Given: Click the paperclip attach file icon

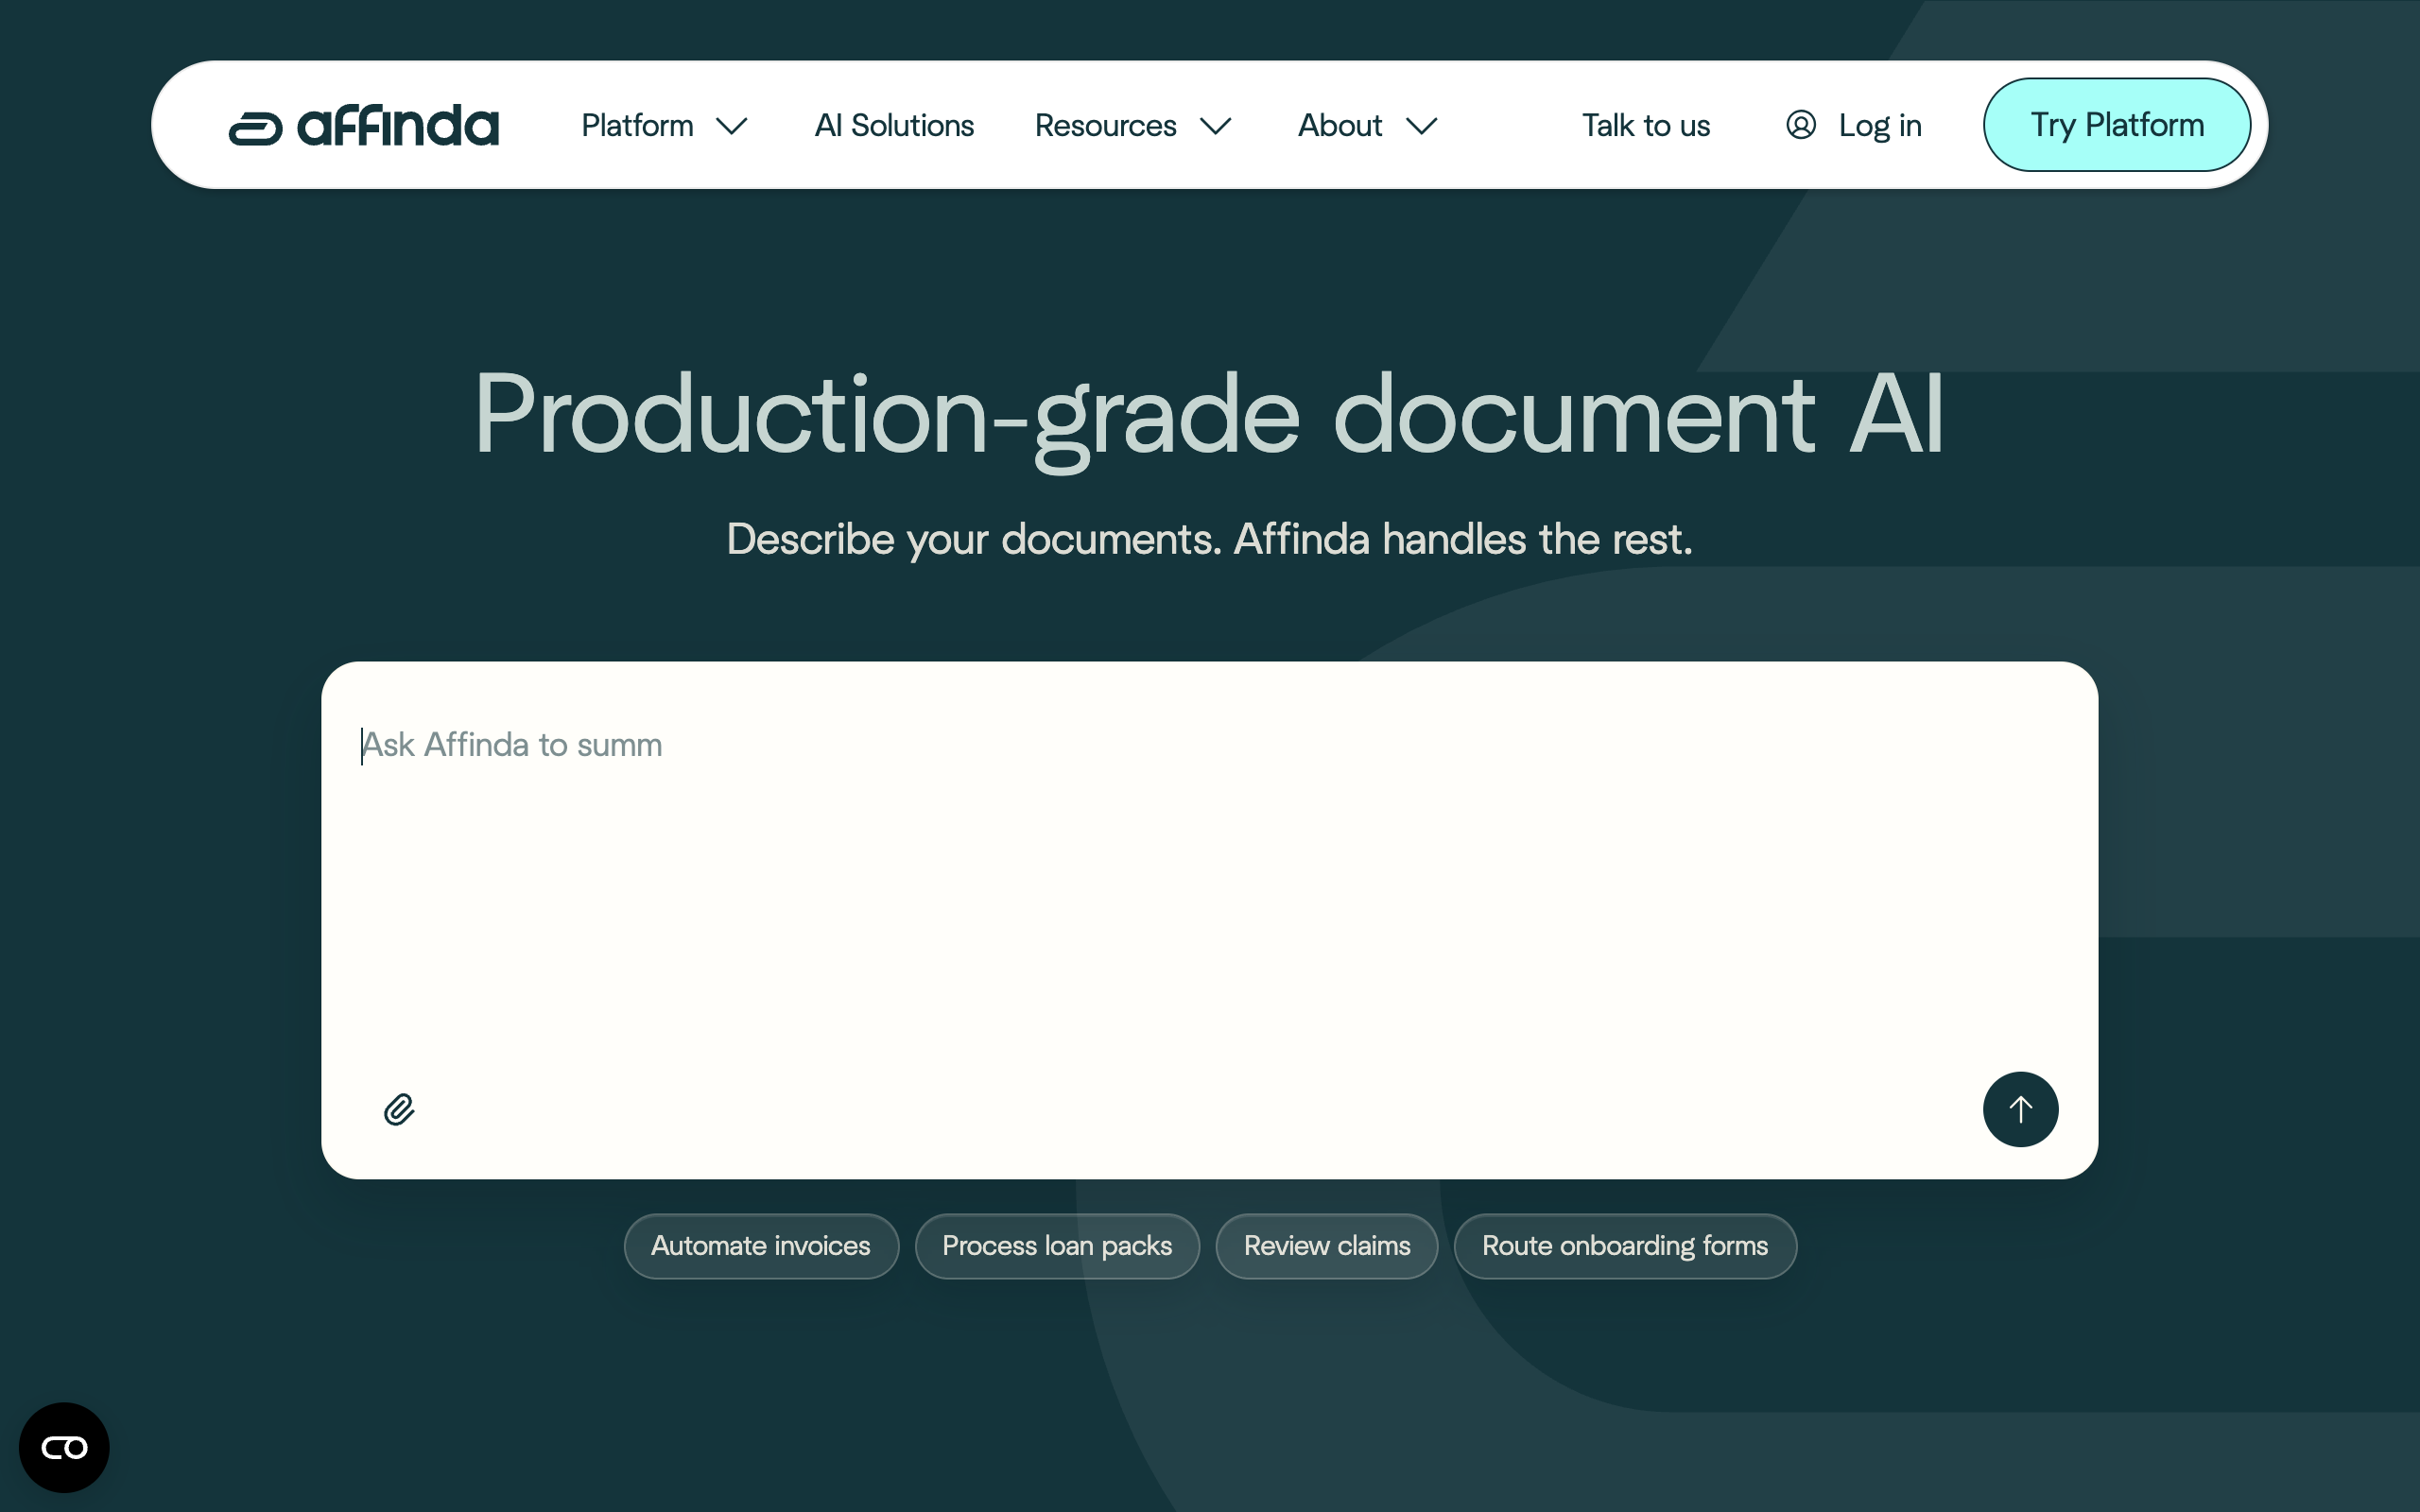Looking at the screenshot, I should (x=399, y=1109).
